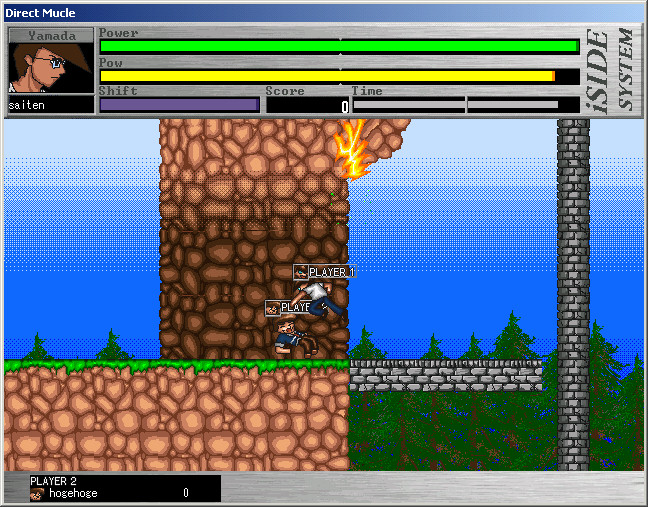Image resolution: width=648 pixels, height=507 pixels.
Task: Click the face icon beside PLAYER 1 tag
Action: click(301, 272)
